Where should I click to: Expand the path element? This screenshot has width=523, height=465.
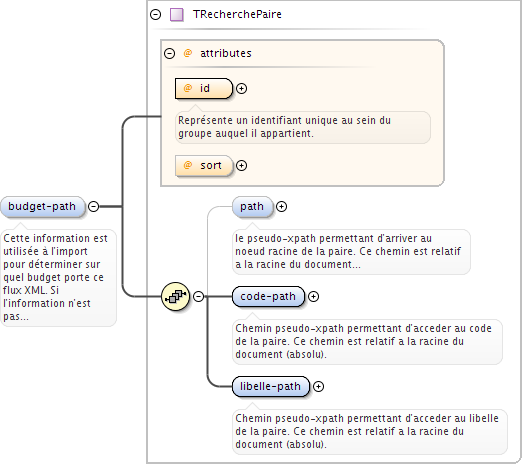282,206
